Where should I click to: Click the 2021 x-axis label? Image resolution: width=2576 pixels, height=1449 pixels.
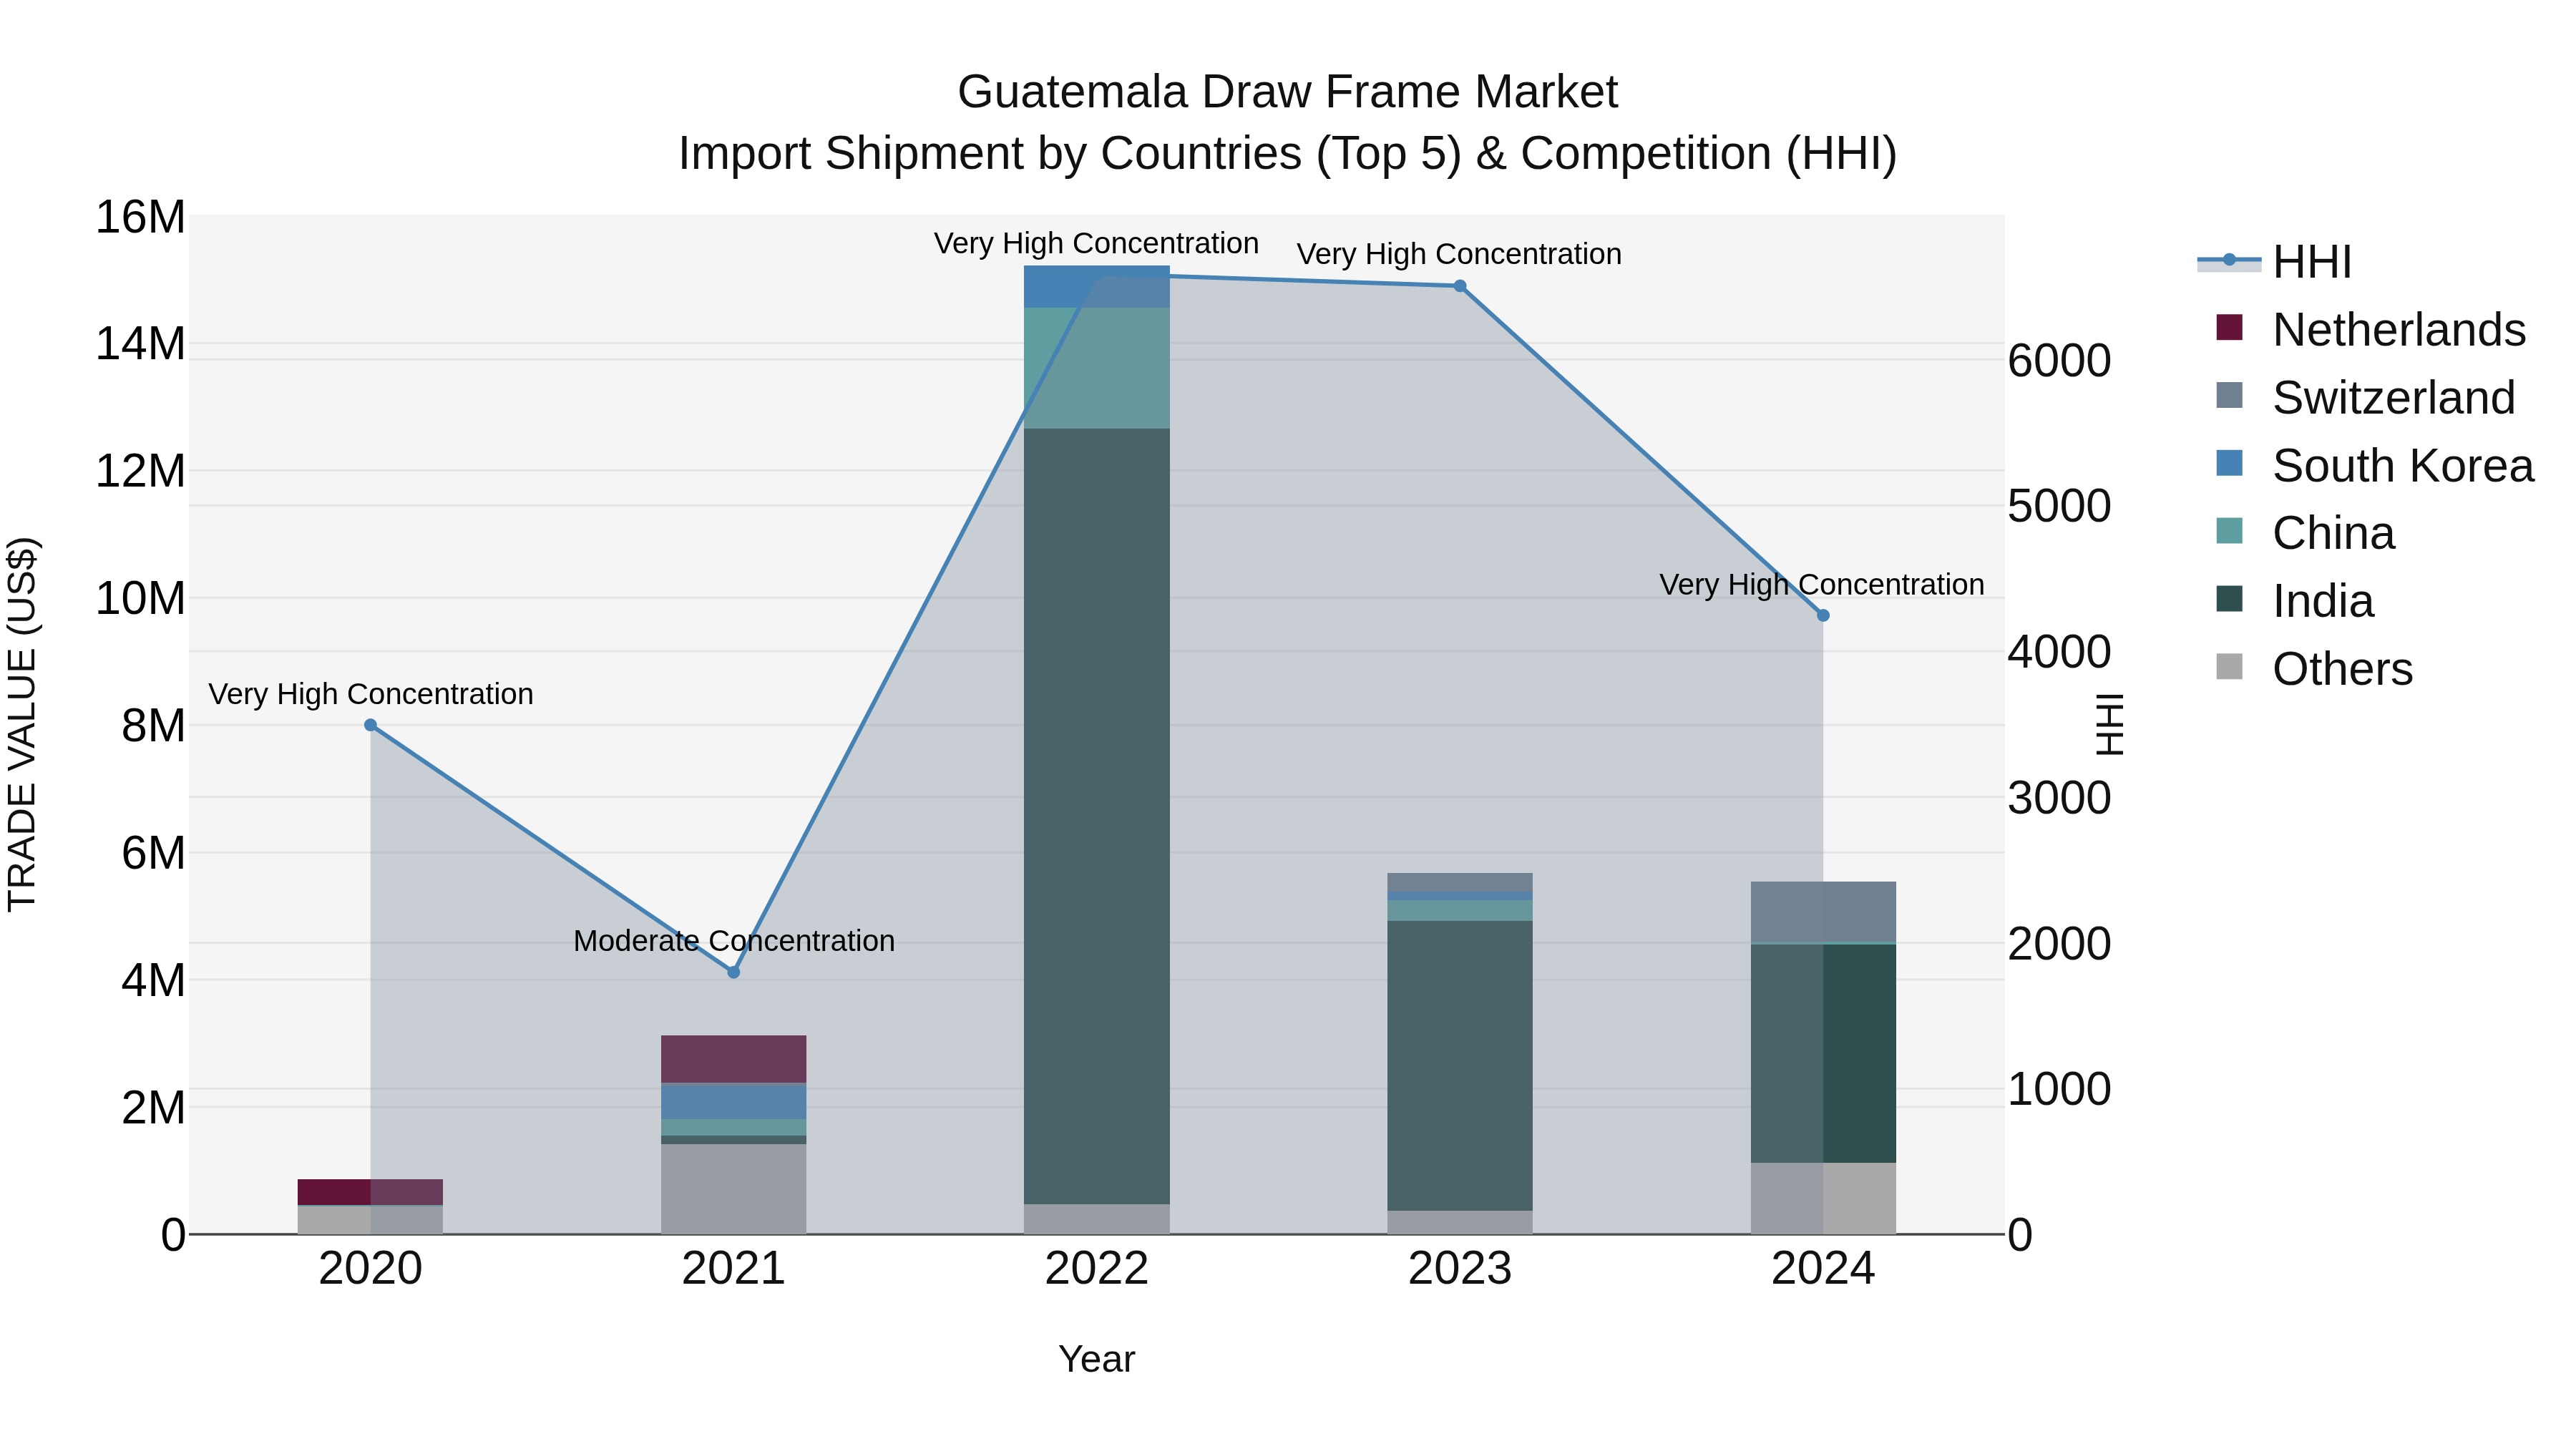point(734,1269)
